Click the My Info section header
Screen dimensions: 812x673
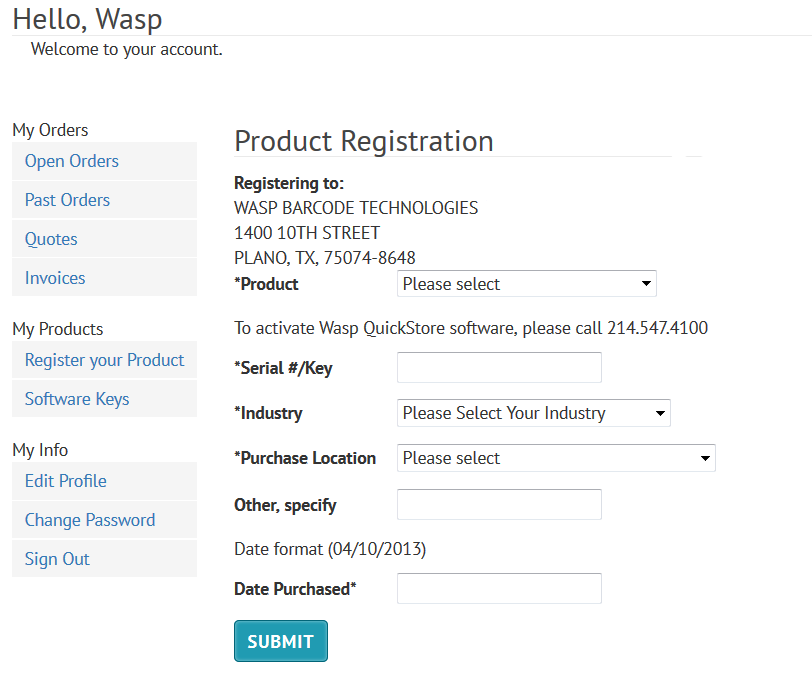coord(40,450)
